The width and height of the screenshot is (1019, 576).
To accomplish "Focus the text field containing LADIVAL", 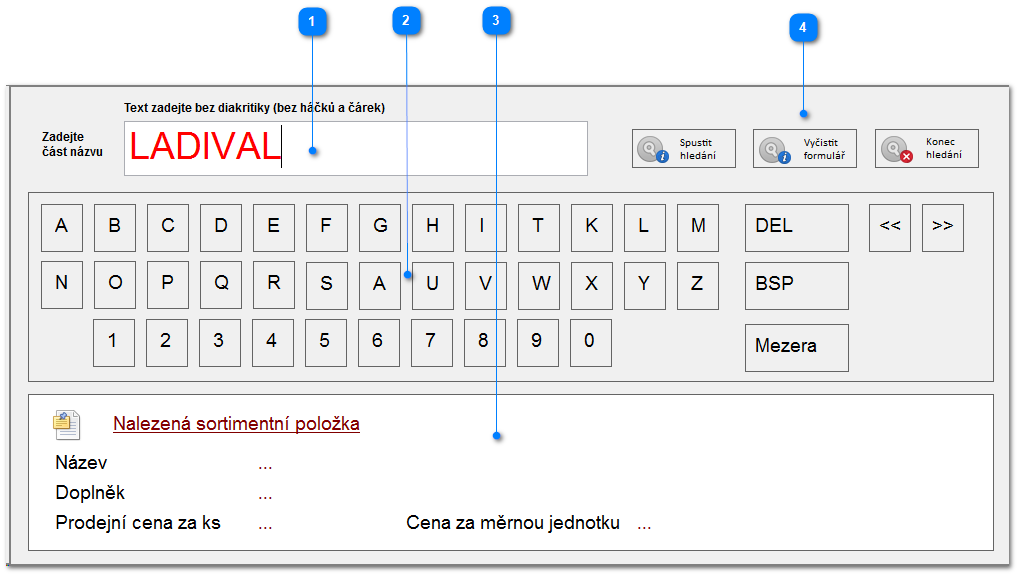I will 356,148.
